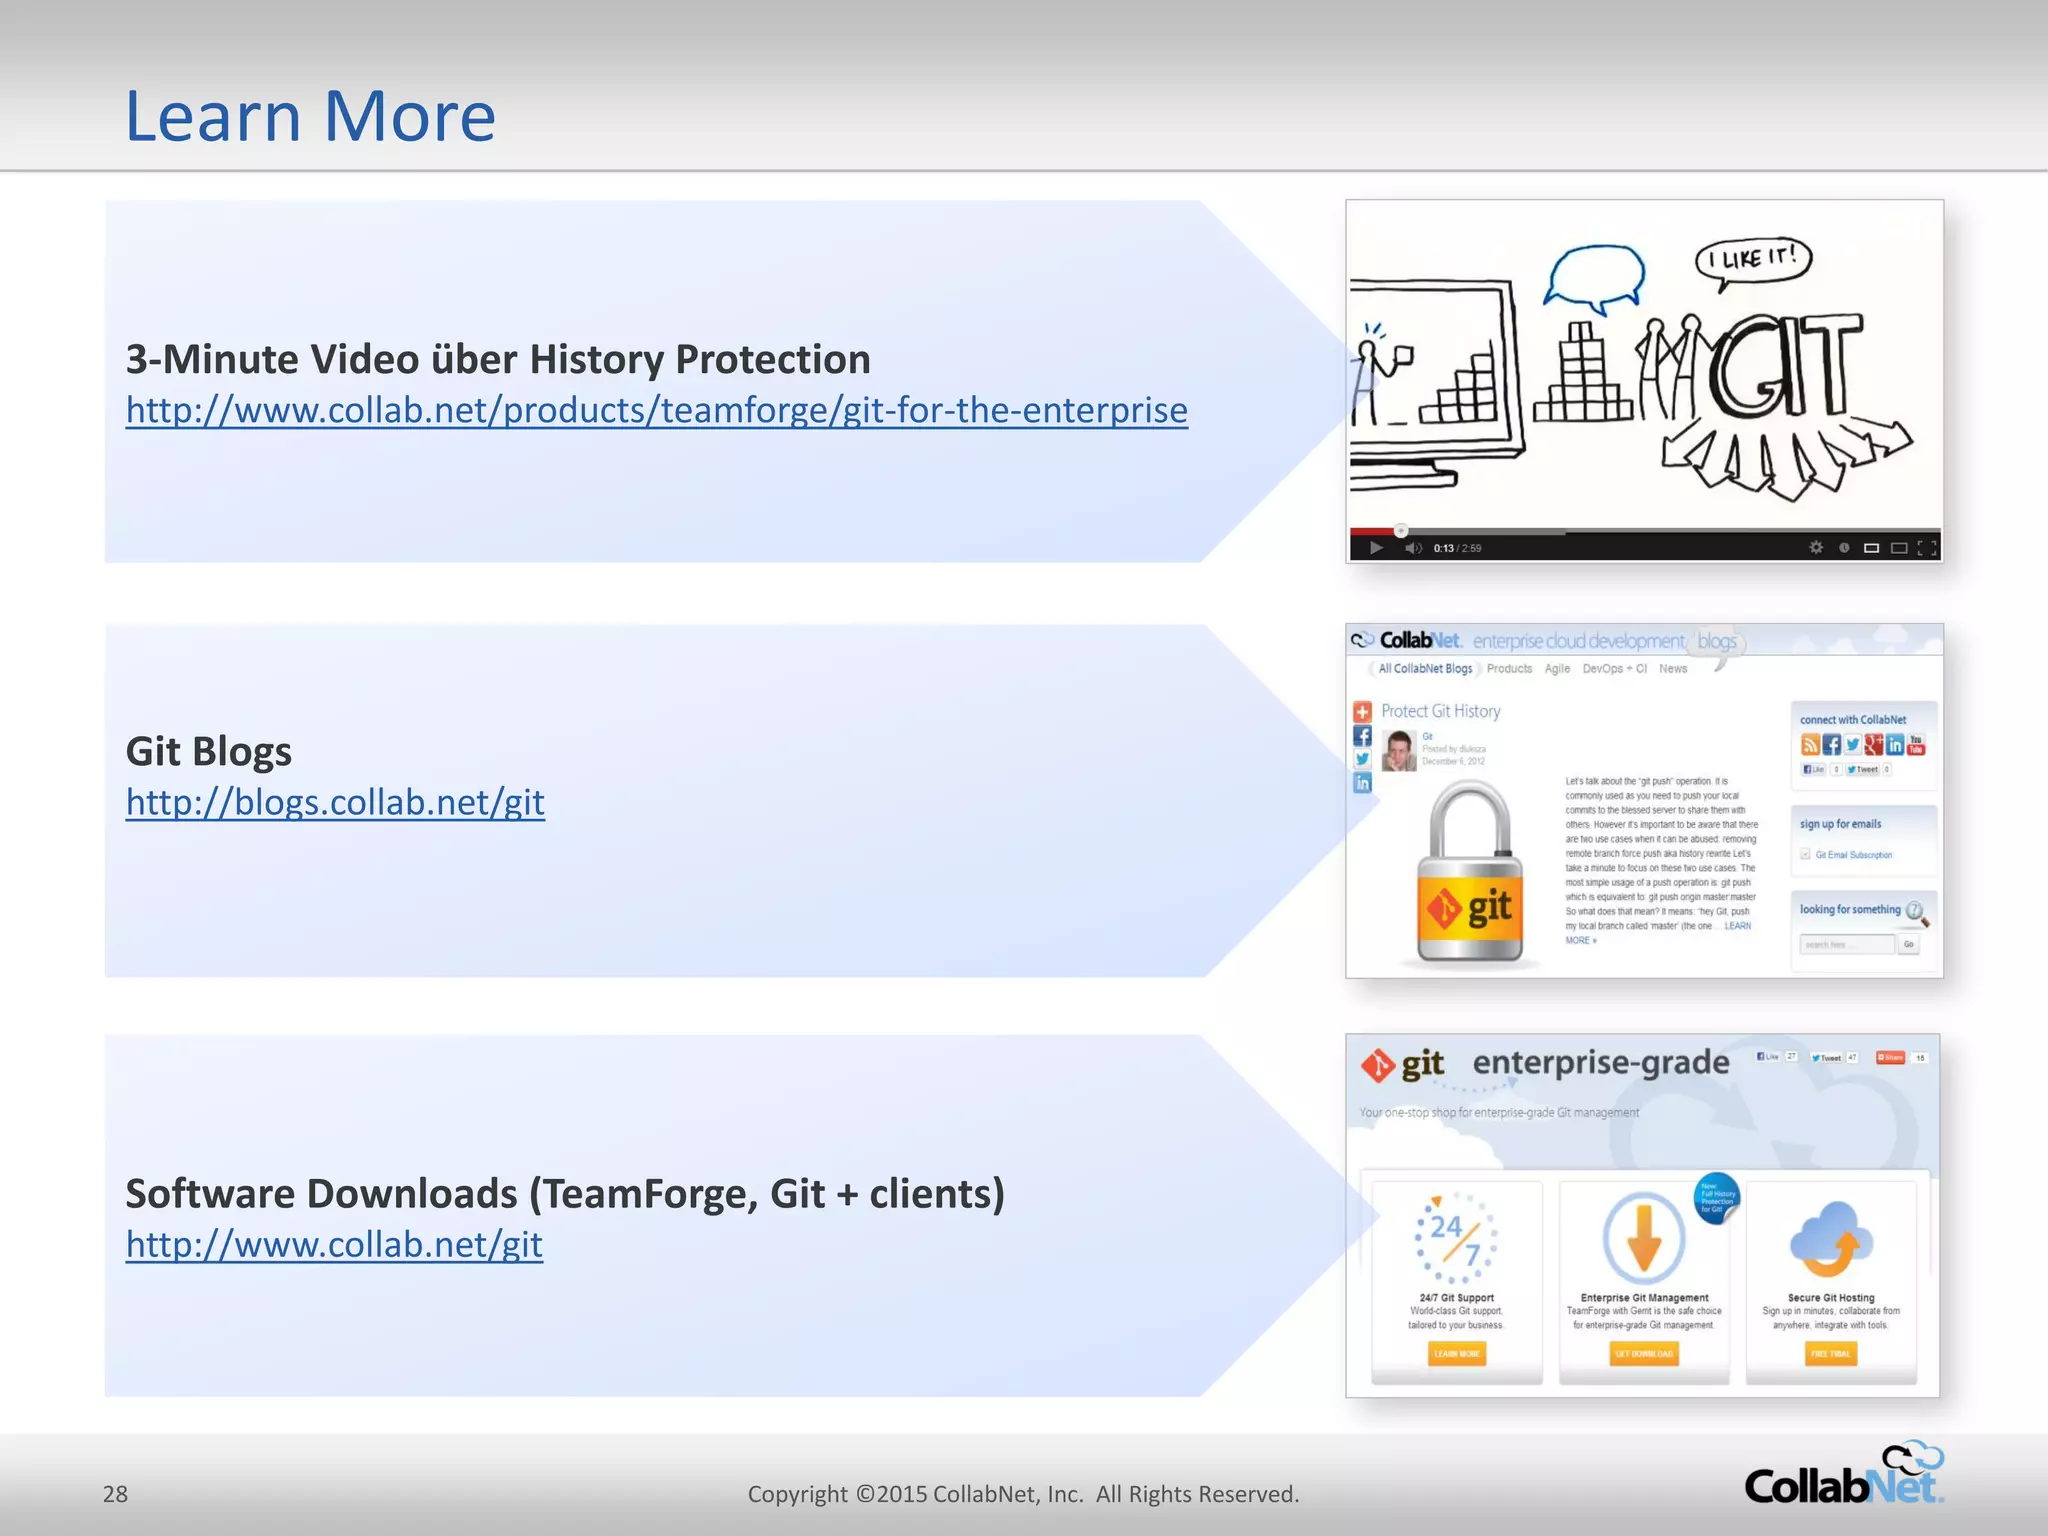Click Tweet button on enterprise-grade page

pos(1826,1057)
